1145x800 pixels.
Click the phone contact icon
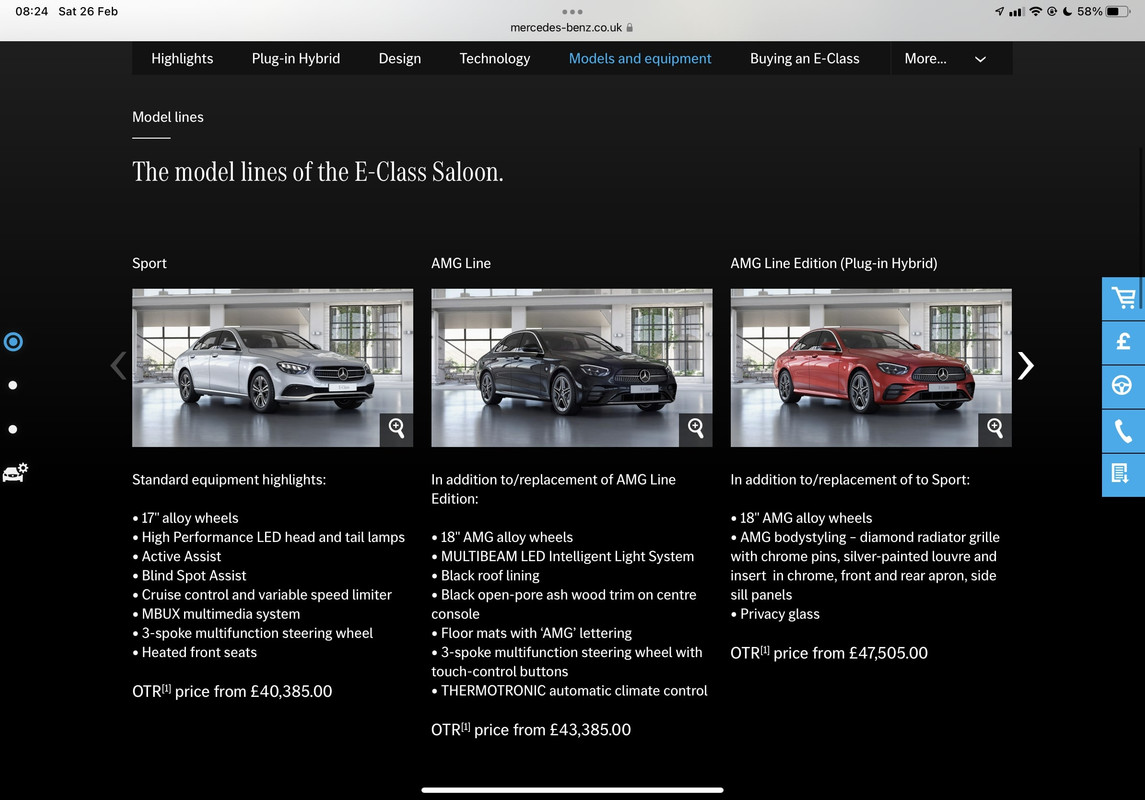tap(1123, 431)
